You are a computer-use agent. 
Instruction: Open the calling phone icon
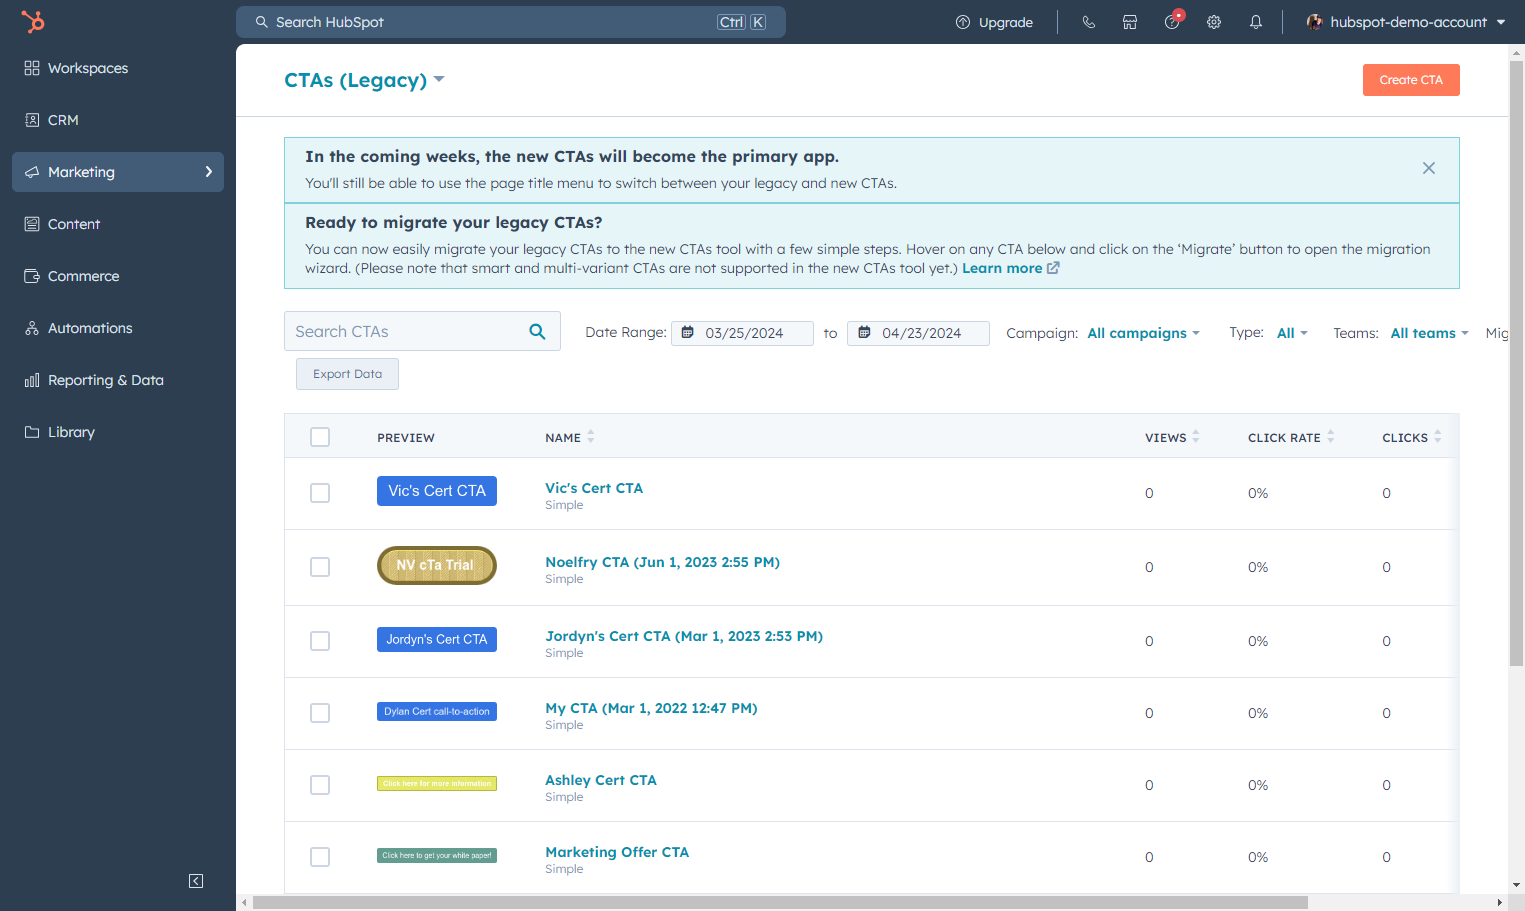coord(1089,22)
